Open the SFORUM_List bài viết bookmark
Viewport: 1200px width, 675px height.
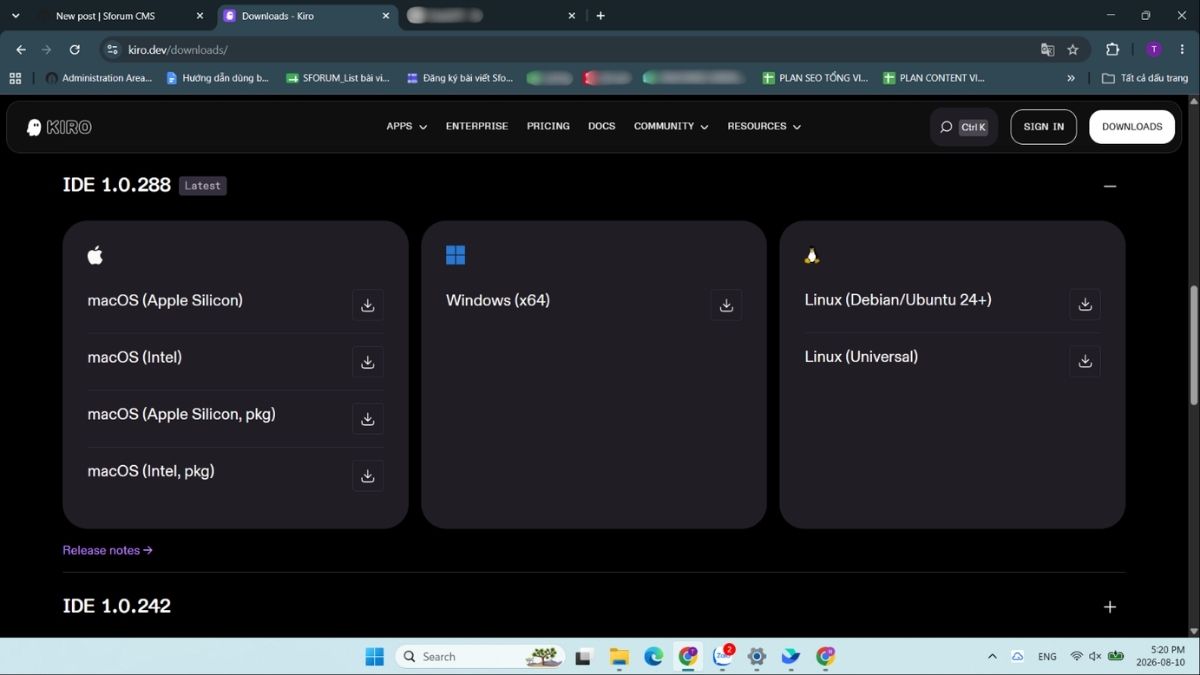tap(337, 78)
